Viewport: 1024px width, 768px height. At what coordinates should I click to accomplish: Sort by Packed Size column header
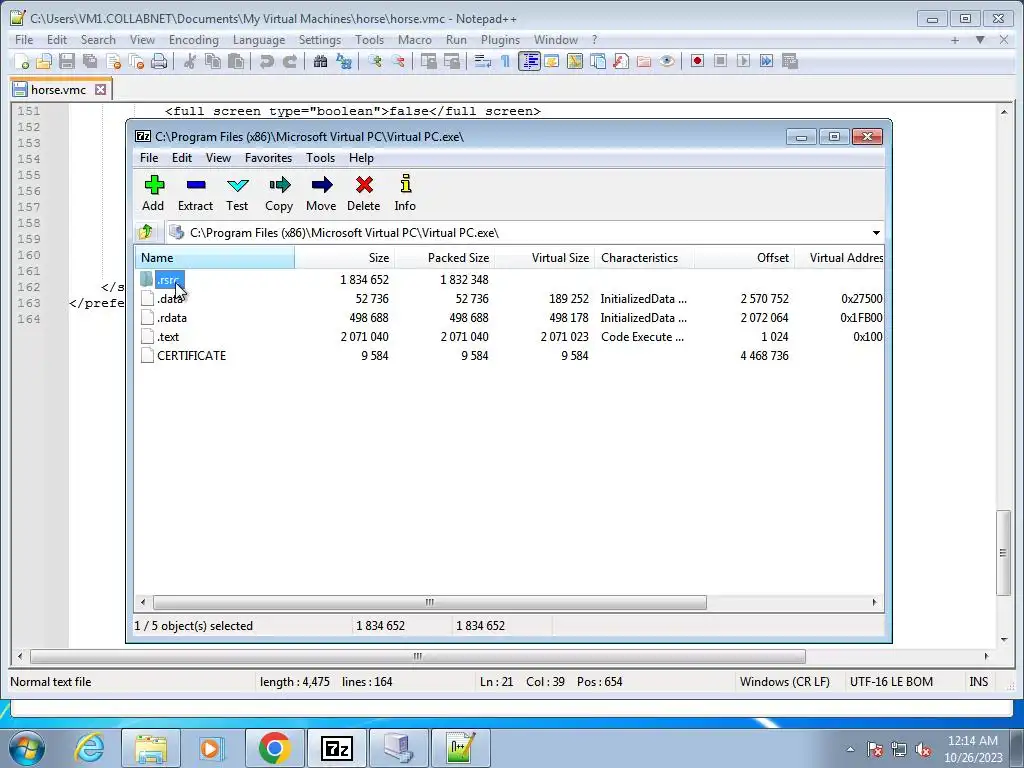444,257
